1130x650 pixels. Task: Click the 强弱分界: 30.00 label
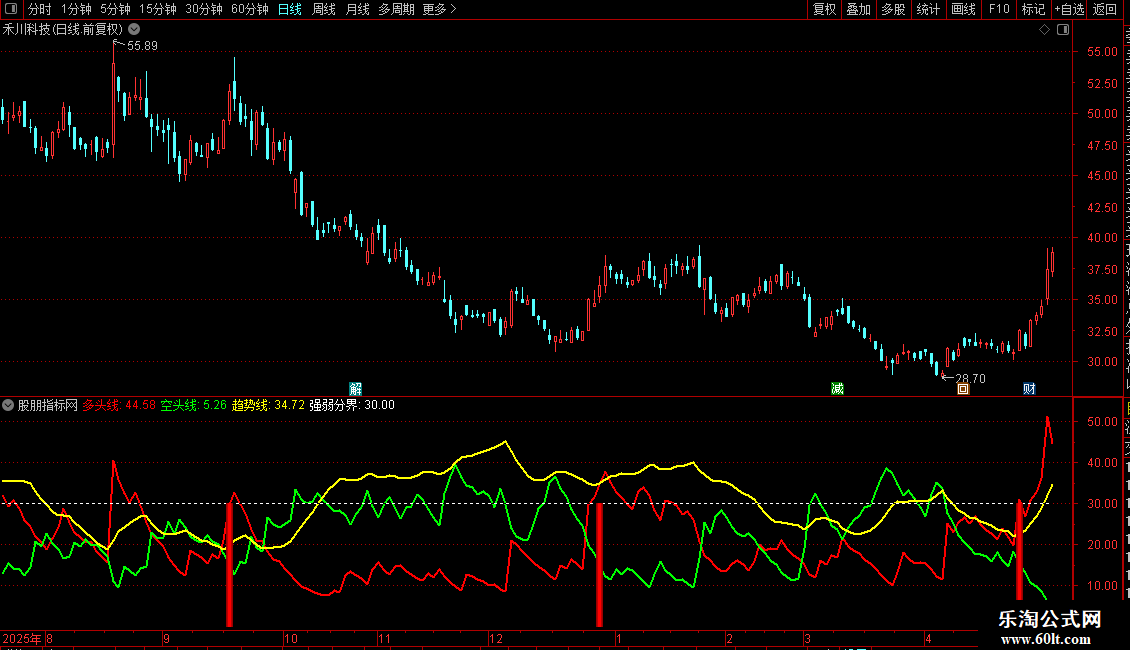click(352, 405)
